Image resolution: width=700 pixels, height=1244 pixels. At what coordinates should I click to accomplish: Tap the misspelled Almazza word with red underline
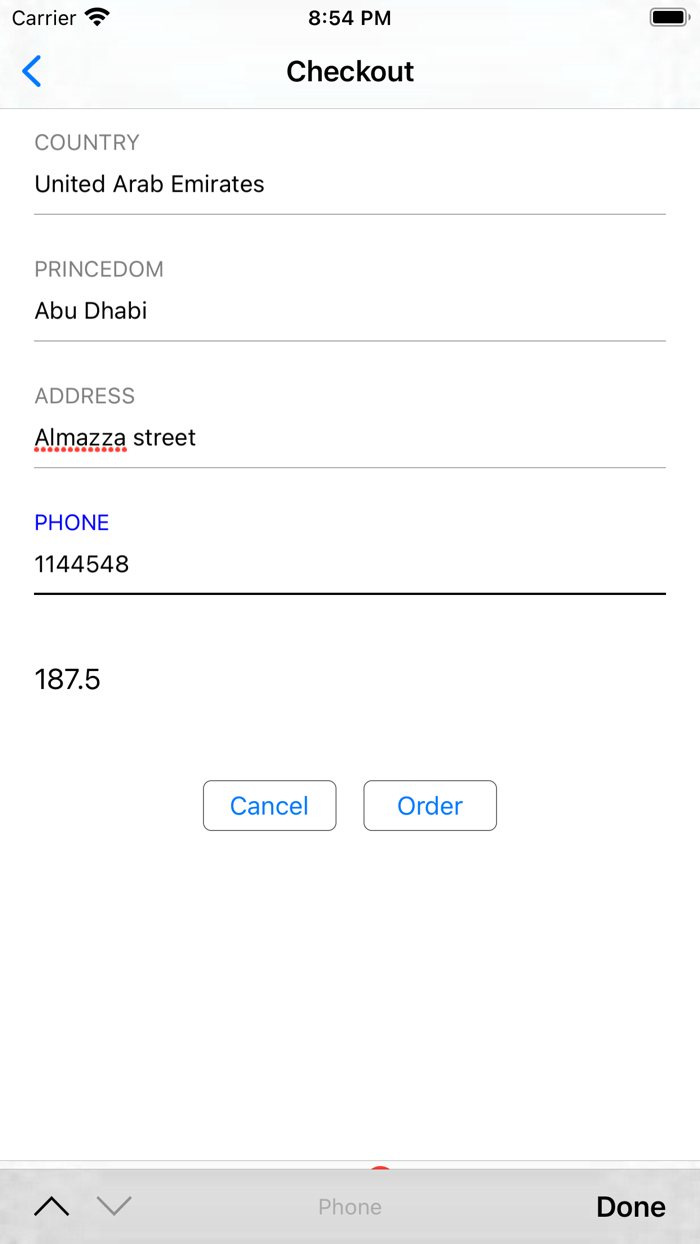(x=79, y=437)
